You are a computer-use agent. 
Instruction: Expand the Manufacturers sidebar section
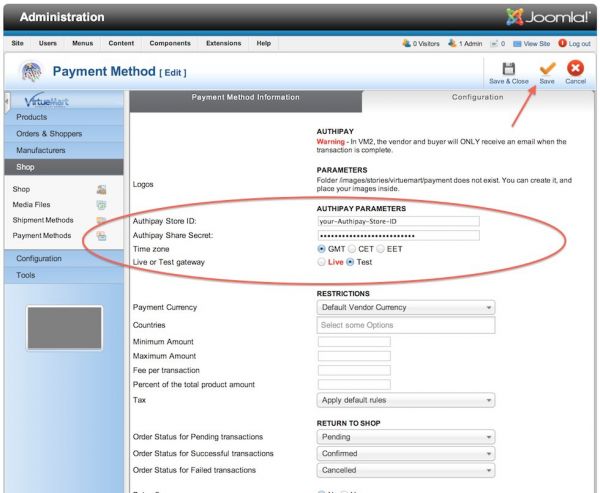point(64,150)
